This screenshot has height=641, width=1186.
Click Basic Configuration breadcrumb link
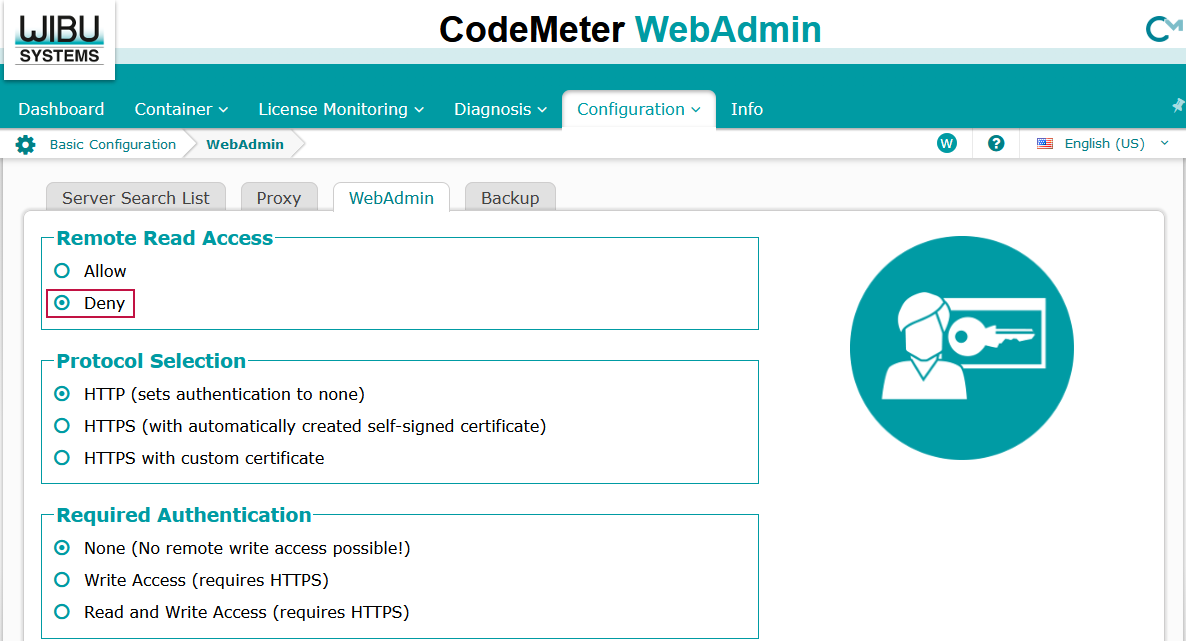pyautogui.click(x=113, y=145)
